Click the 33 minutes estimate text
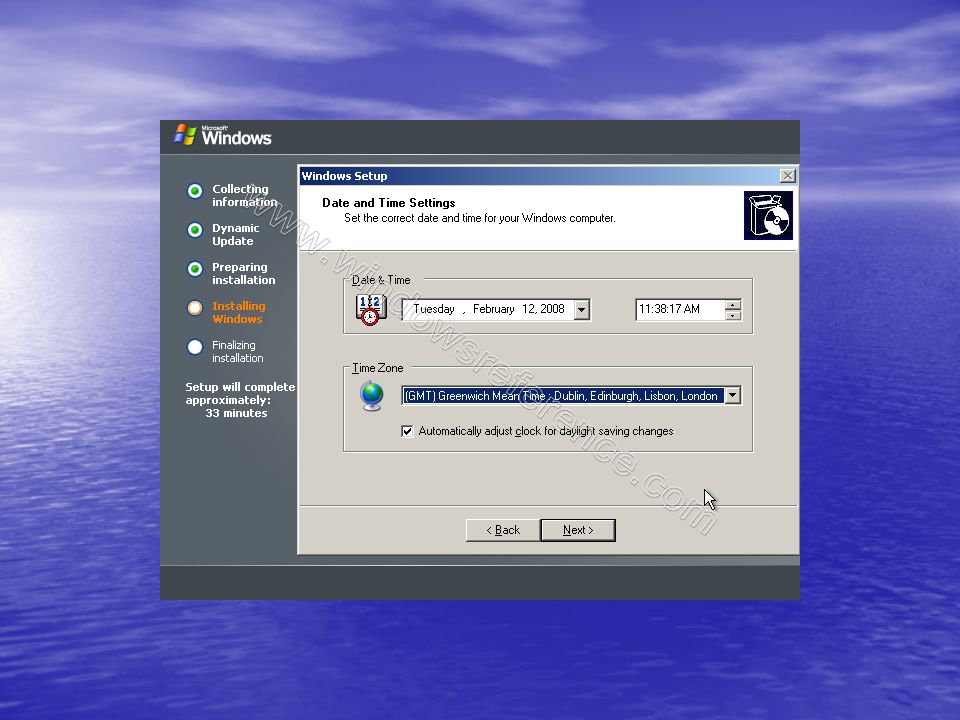 pos(236,413)
